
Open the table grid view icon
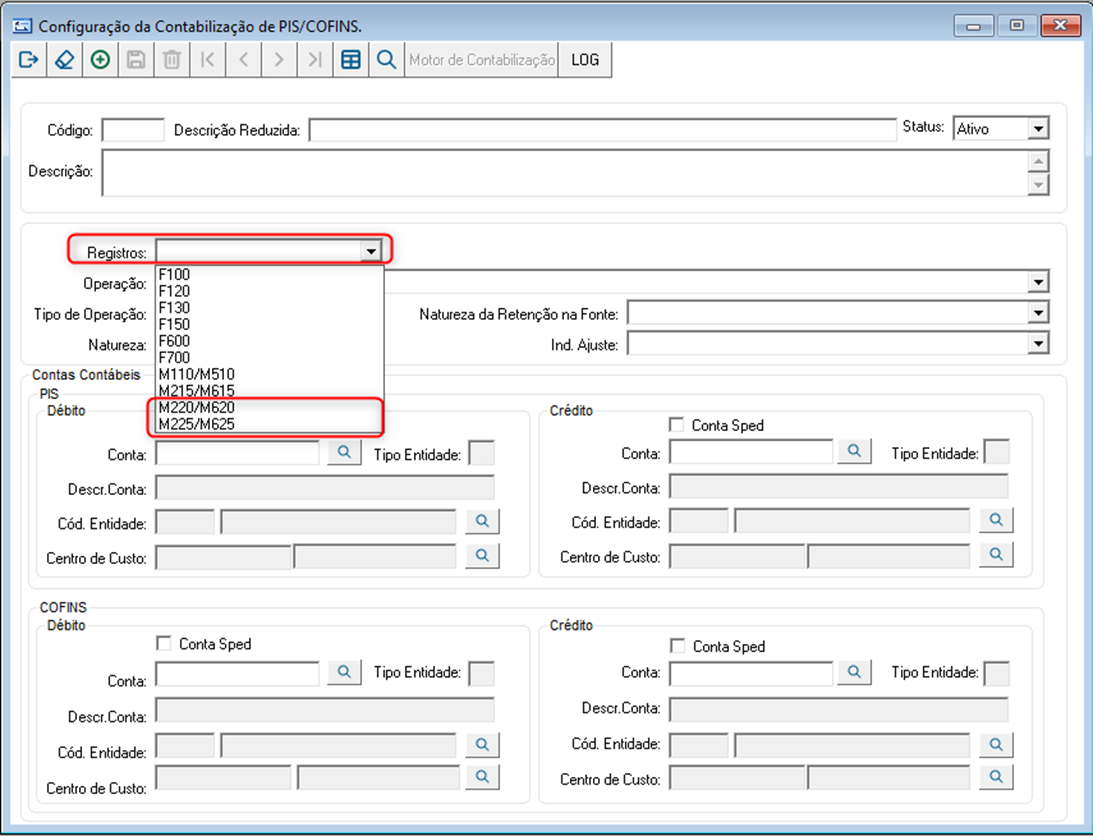pos(351,60)
